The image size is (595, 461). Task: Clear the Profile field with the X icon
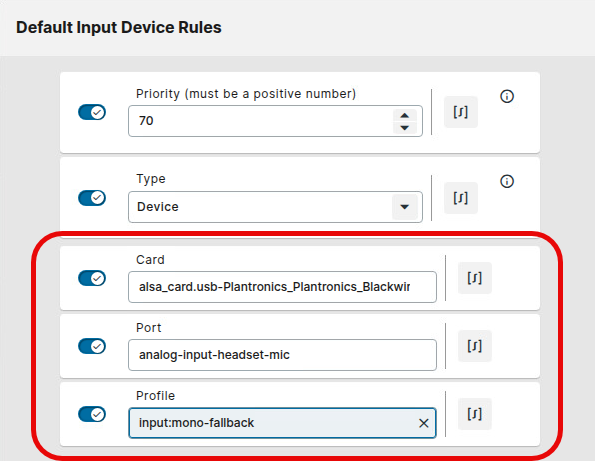pyautogui.click(x=423, y=423)
